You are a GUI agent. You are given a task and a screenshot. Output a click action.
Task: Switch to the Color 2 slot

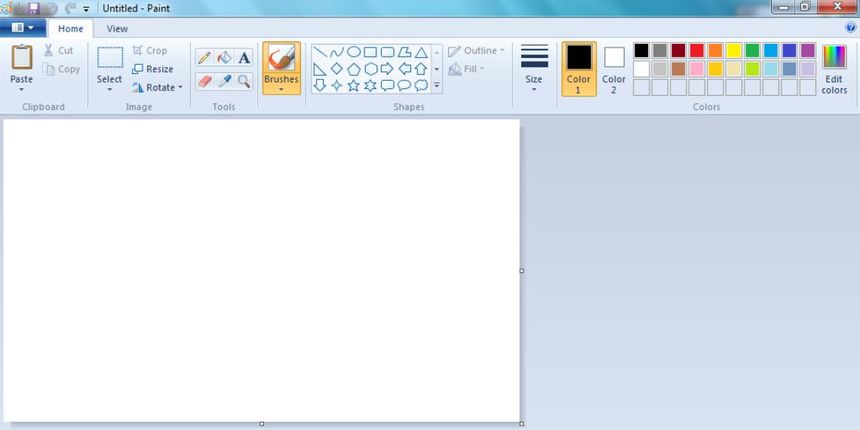pos(614,68)
